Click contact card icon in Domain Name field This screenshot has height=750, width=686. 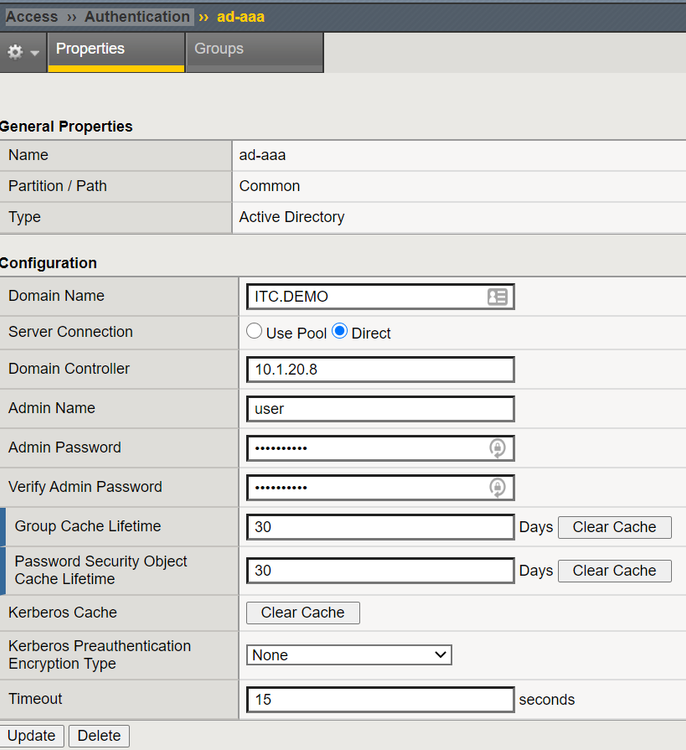click(x=497, y=297)
